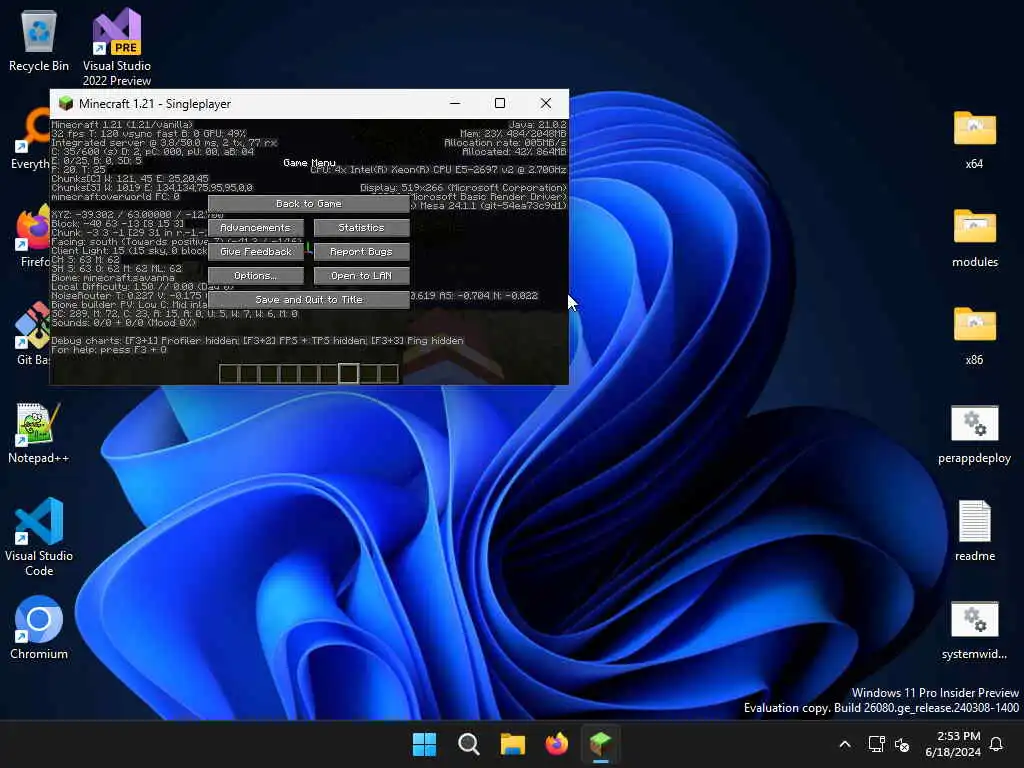1024x768 pixels.
Task: Show hidden system tray icons
Action: pyautogui.click(x=844, y=744)
